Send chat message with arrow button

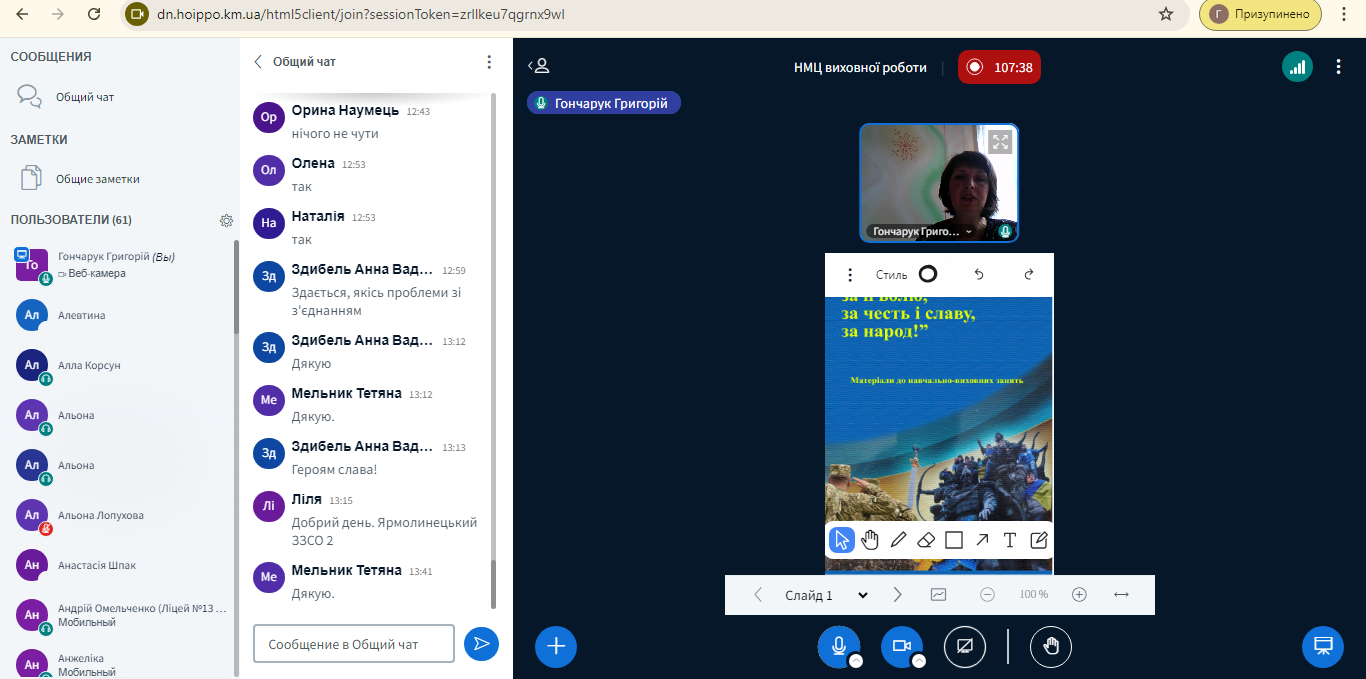click(481, 644)
